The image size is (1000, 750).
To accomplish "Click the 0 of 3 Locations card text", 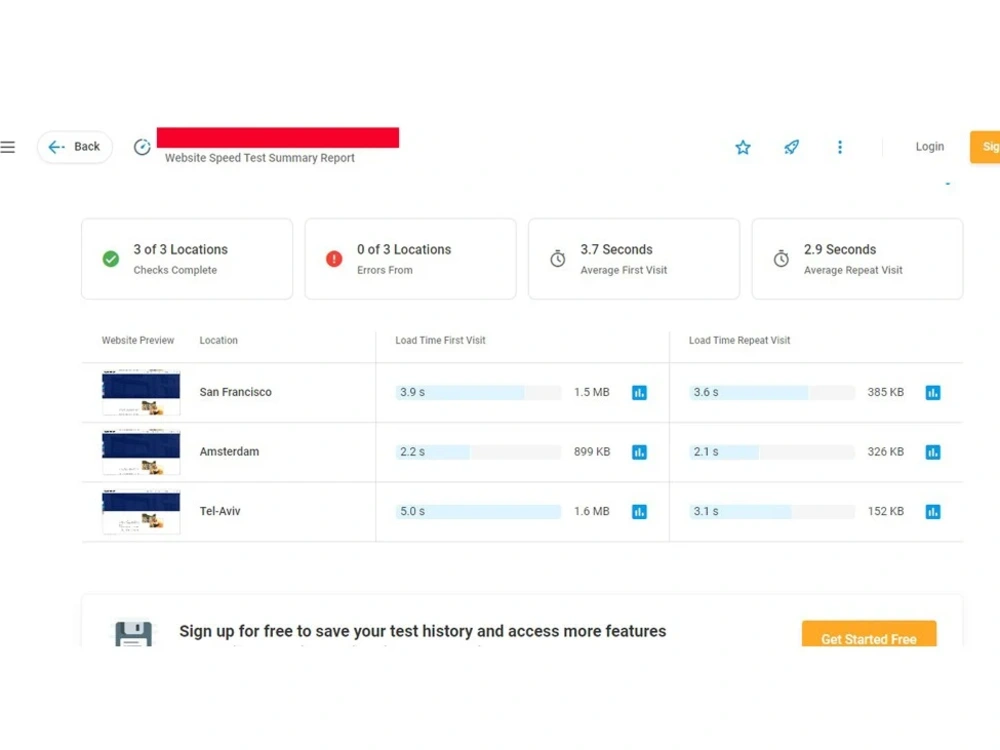I will (x=404, y=249).
